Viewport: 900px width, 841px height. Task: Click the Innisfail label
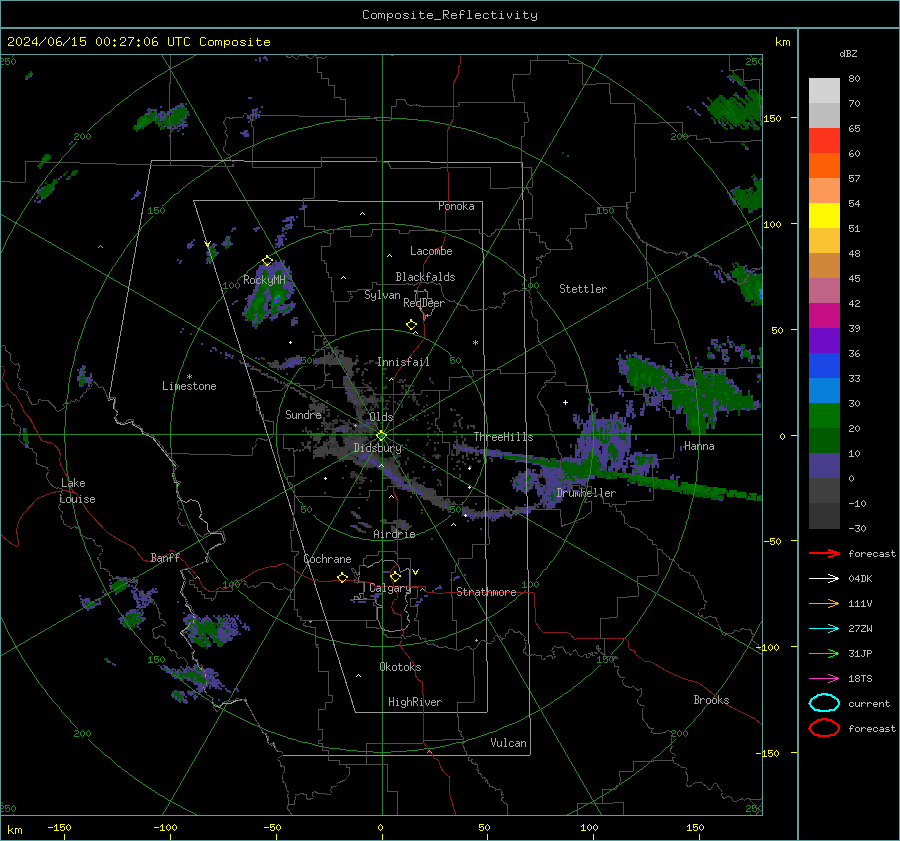click(x=403, y=362)
